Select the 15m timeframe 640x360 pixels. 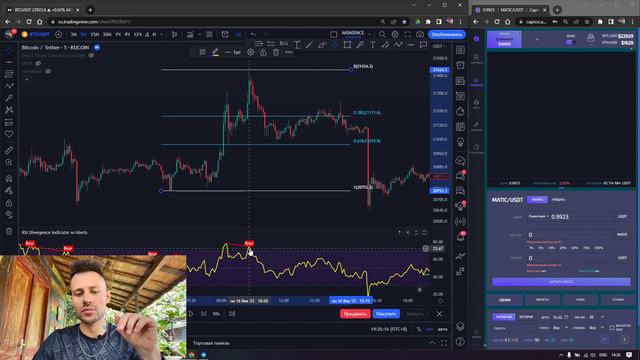(95, 35)
